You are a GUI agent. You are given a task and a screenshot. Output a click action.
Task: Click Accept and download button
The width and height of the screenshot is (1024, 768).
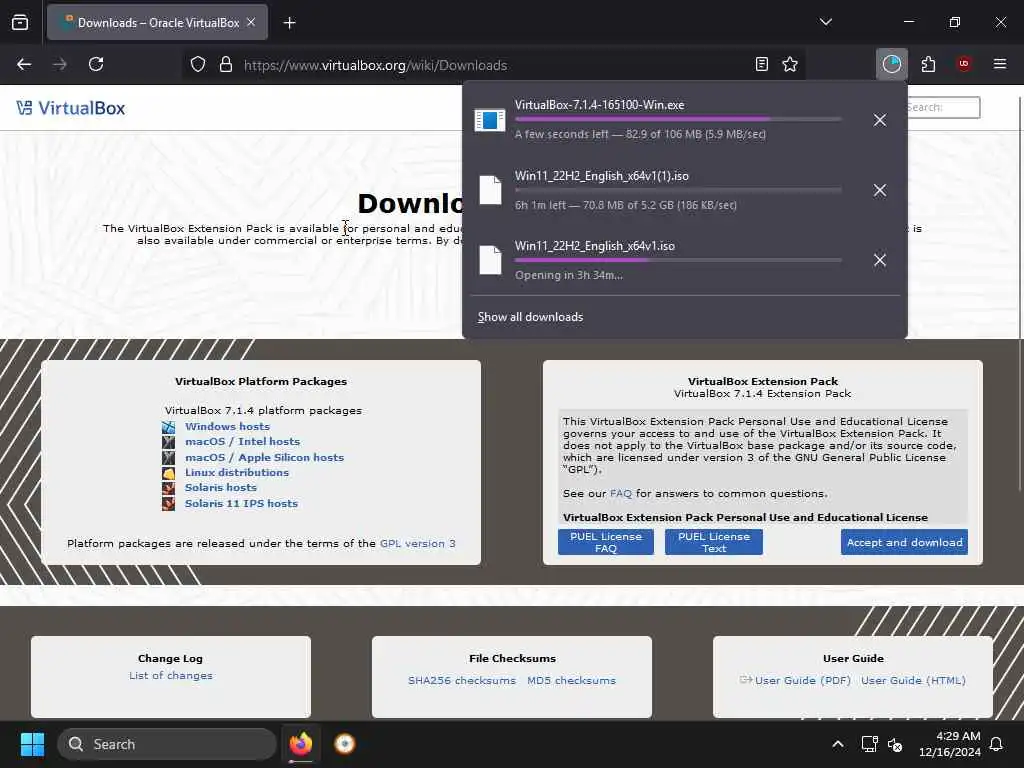coord(904,542)
